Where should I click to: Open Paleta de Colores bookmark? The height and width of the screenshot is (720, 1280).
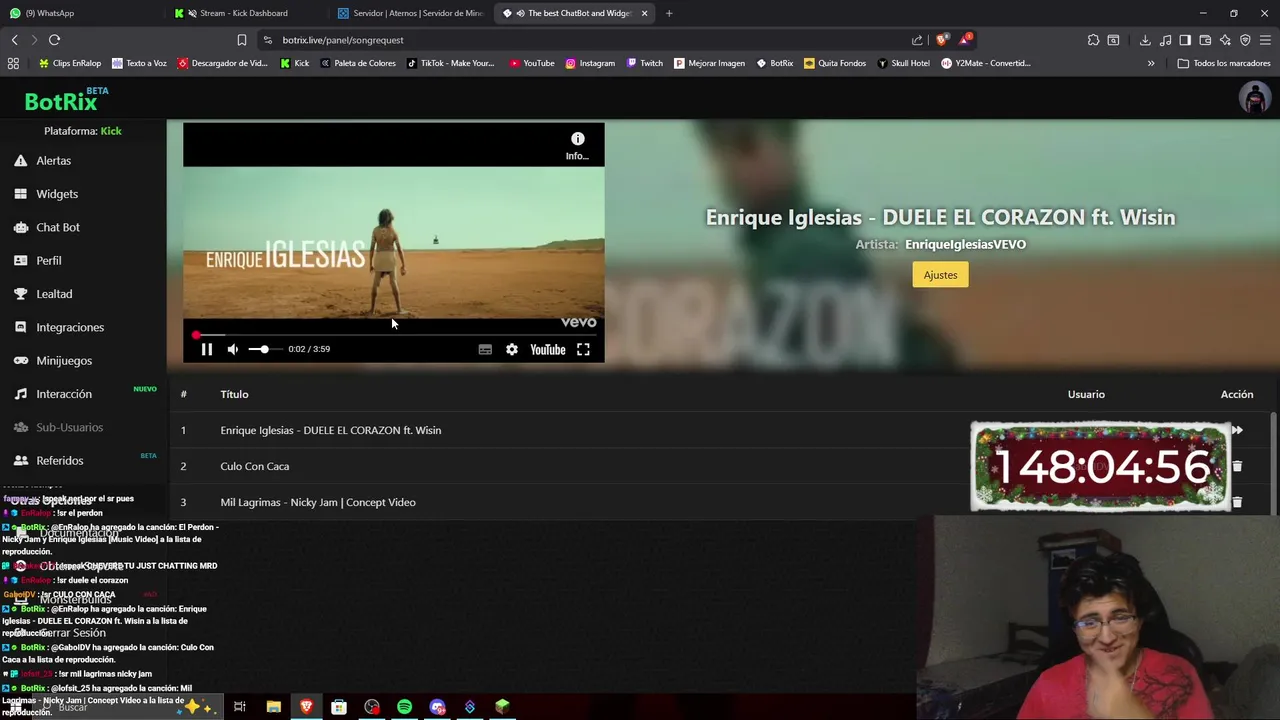tap(357, 63)
